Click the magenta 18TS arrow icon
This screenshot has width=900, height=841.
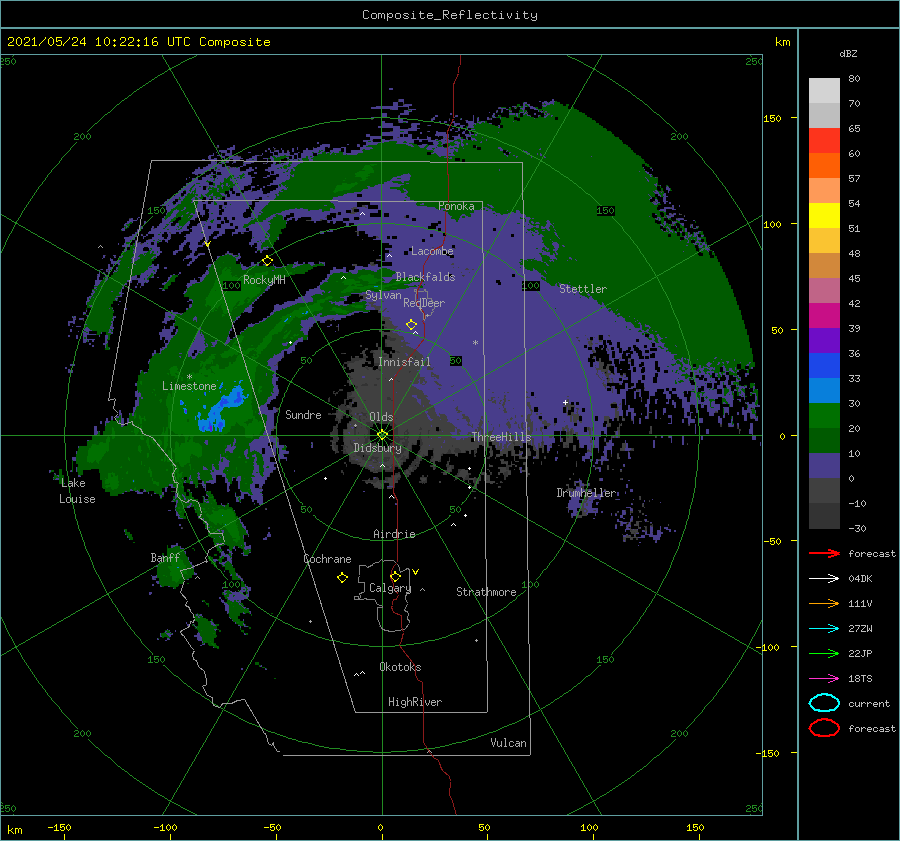coord(824,679)
